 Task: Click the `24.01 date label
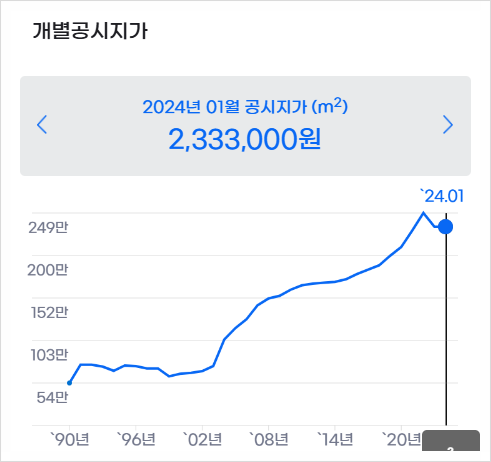tap(442, 196)
